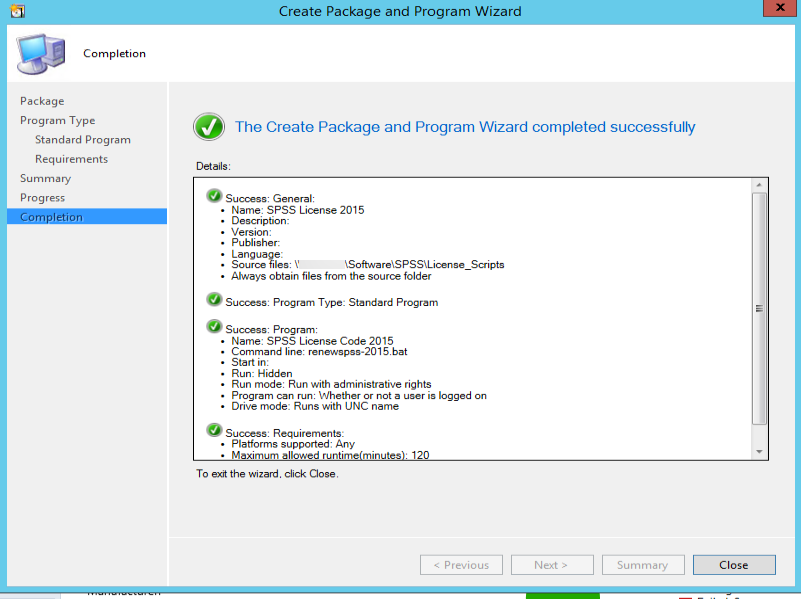Click the check icon beside Success: Program:
Viewport: 801px width, 599px height.
pyautogui.click(x=214, y=326)
